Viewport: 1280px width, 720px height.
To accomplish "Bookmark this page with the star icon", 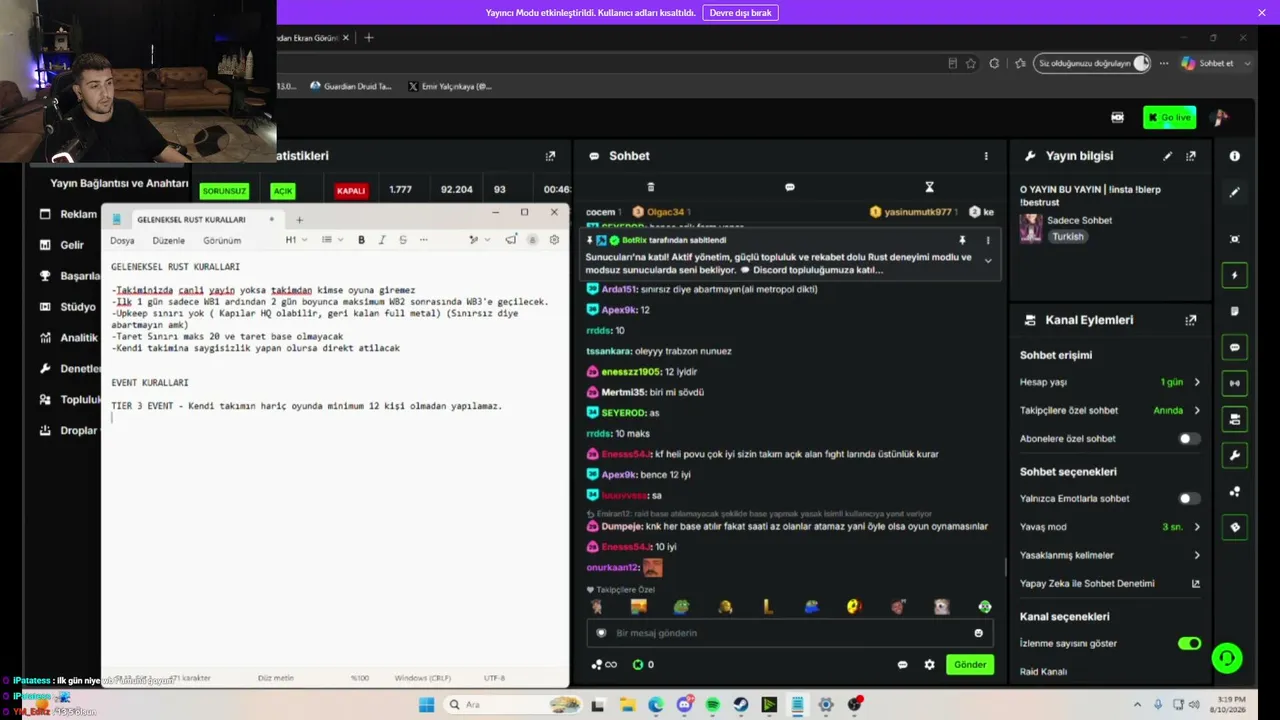I will pyautogui.click(x=970, y=63).
